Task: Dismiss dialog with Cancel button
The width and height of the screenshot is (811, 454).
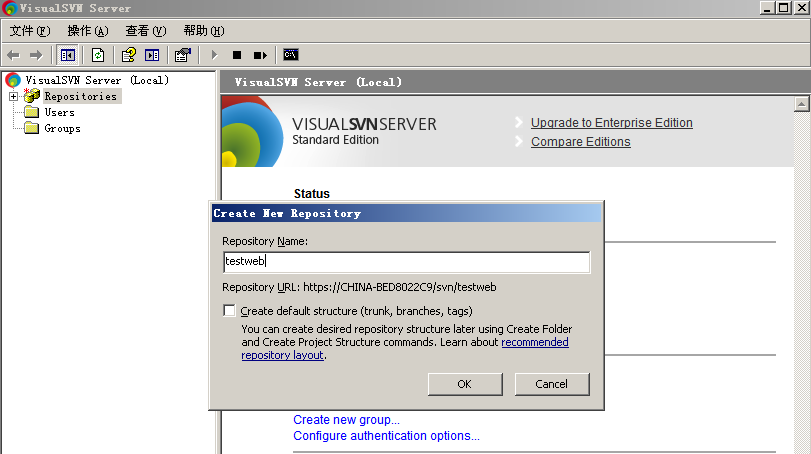Action: [x=551, y=384]
